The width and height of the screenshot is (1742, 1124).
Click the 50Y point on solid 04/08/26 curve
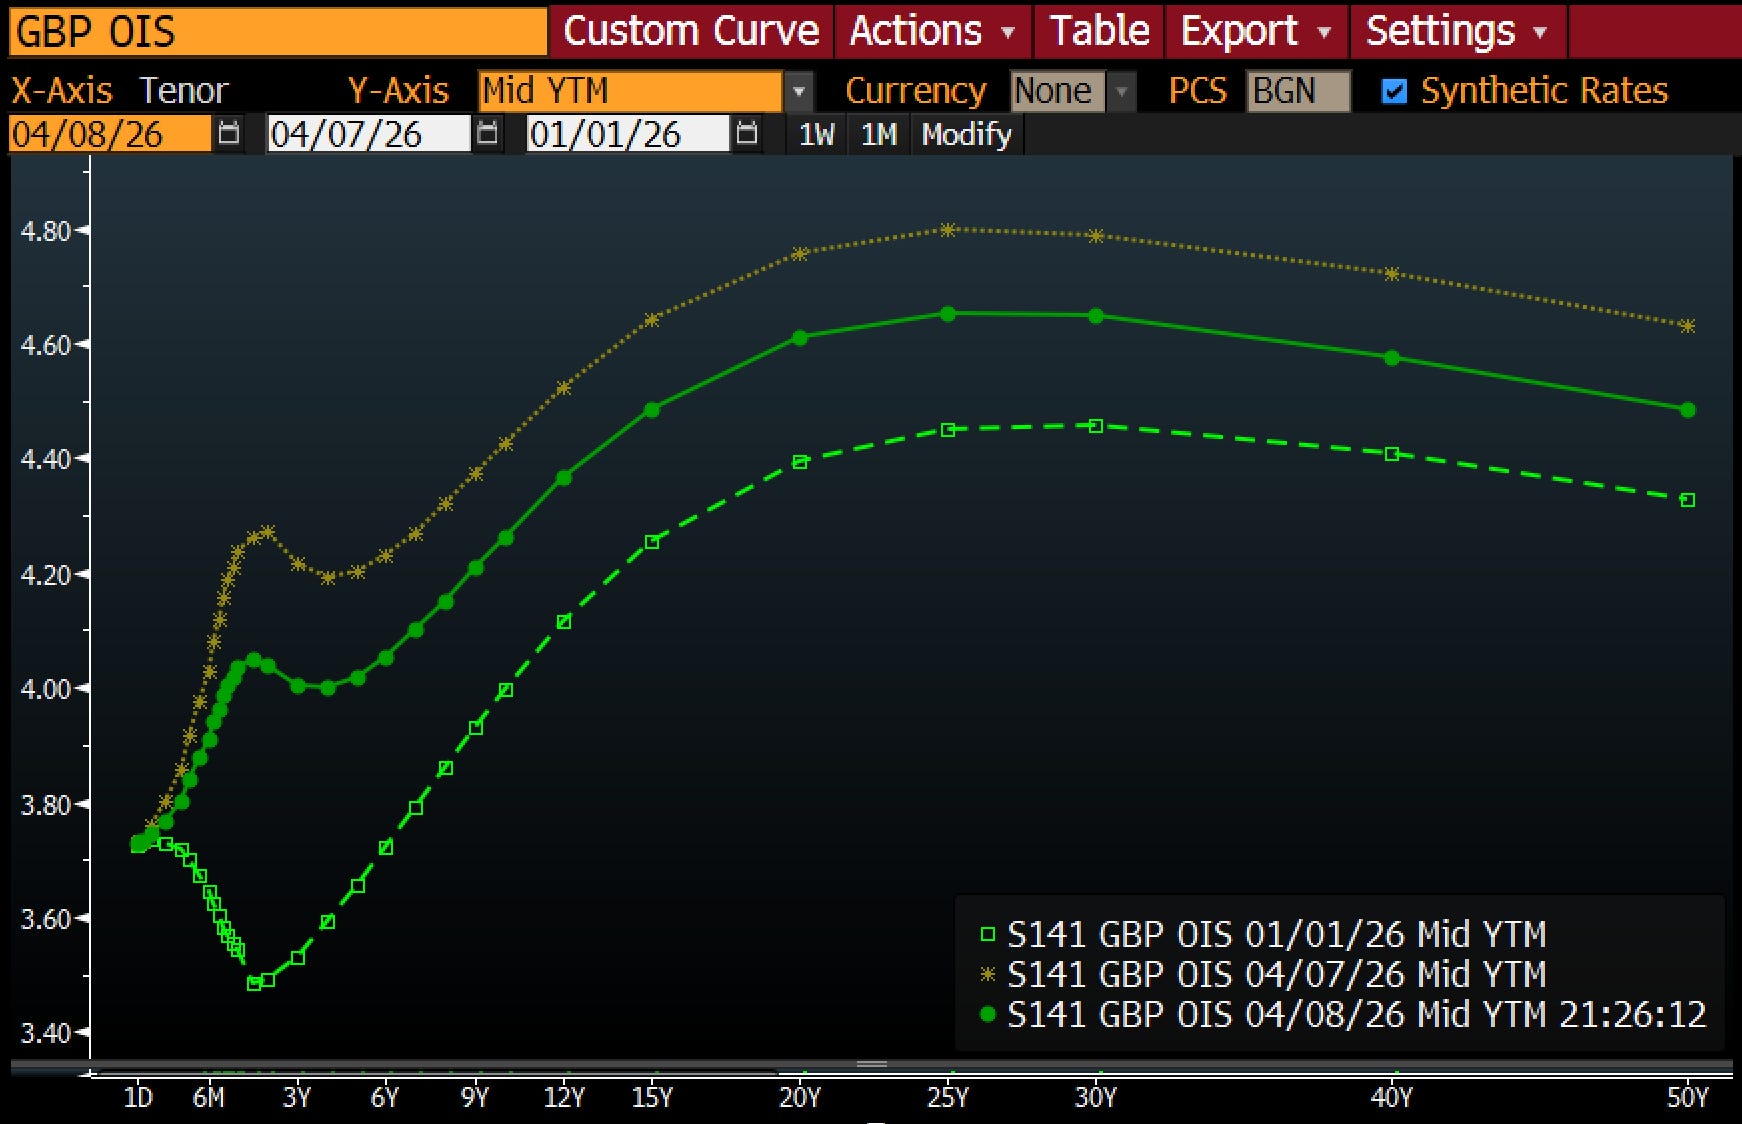pos(1688,410)
